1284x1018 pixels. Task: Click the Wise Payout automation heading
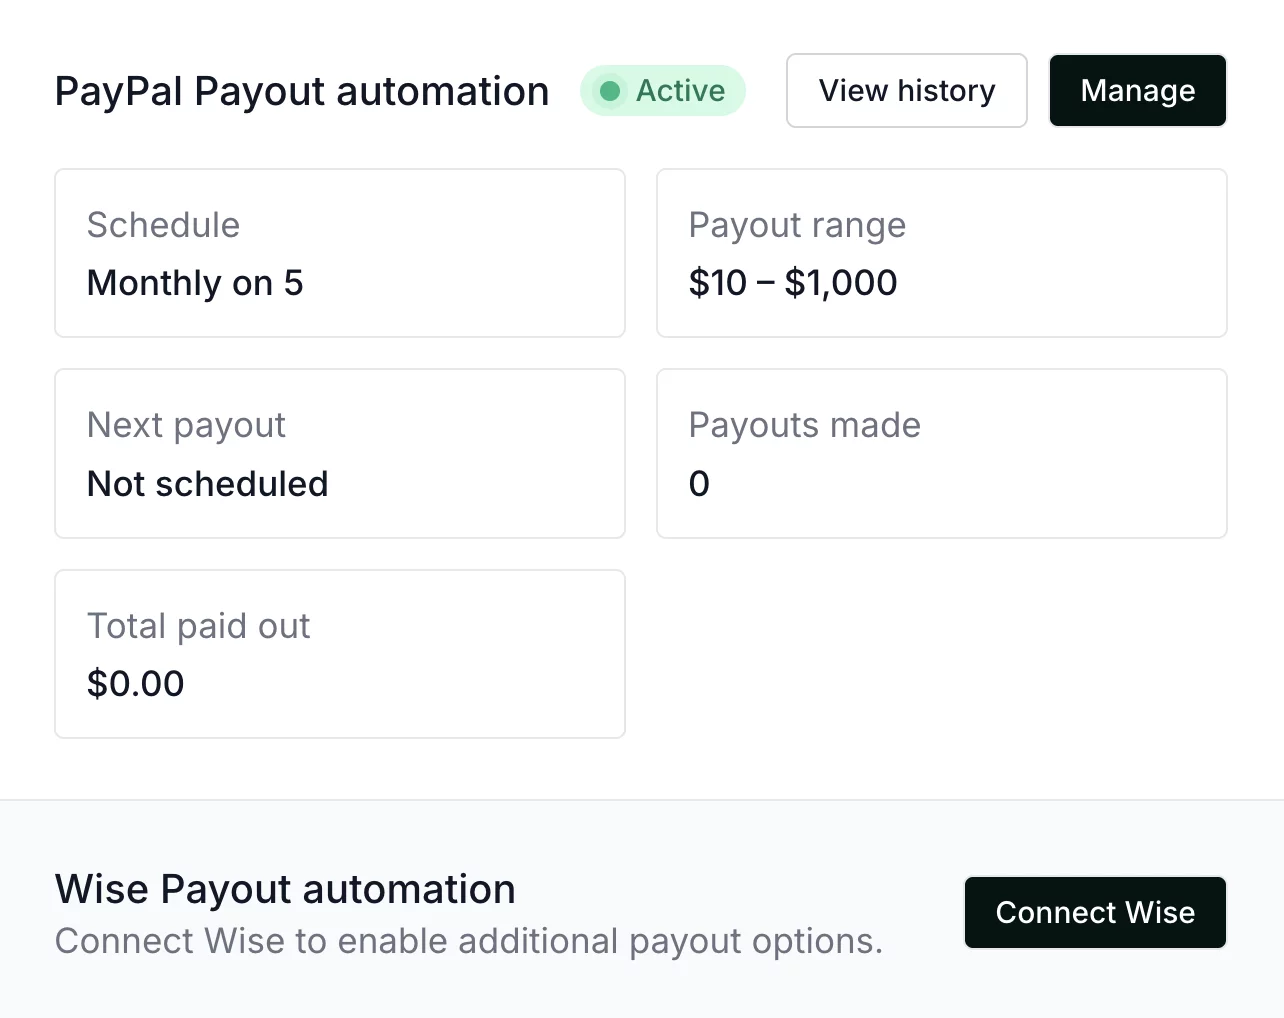pyautogui.click(x=285, y=889)
